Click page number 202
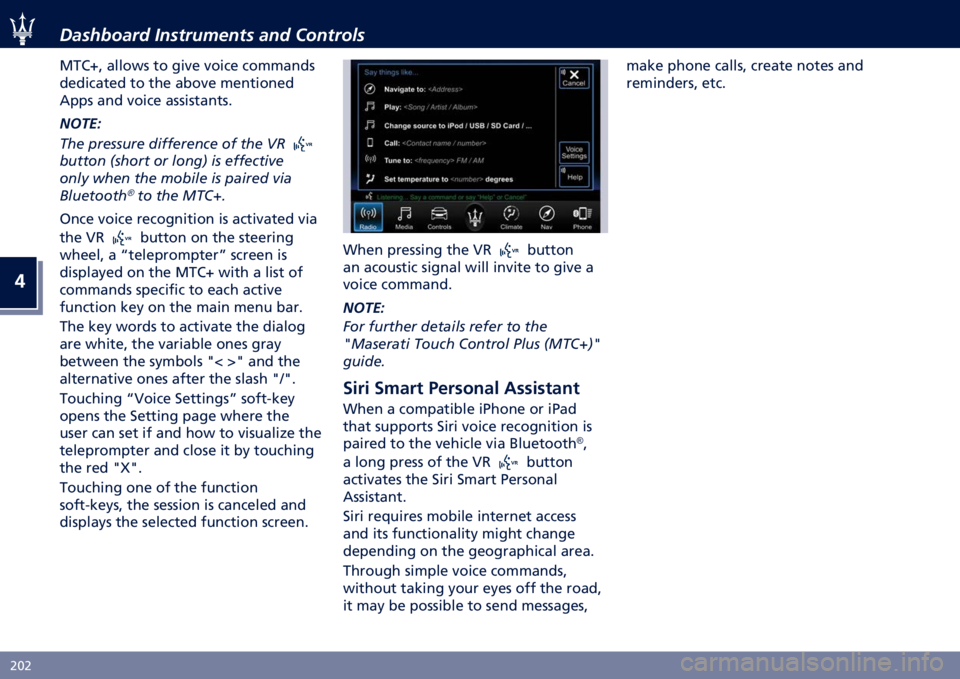 21,666
